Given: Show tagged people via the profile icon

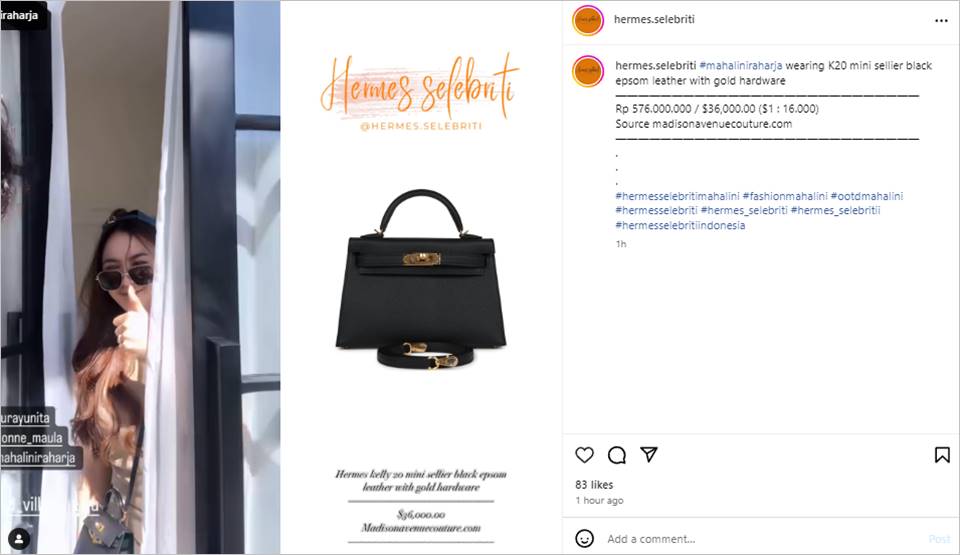Looking at the screenshot, I should tap(19, 539).
